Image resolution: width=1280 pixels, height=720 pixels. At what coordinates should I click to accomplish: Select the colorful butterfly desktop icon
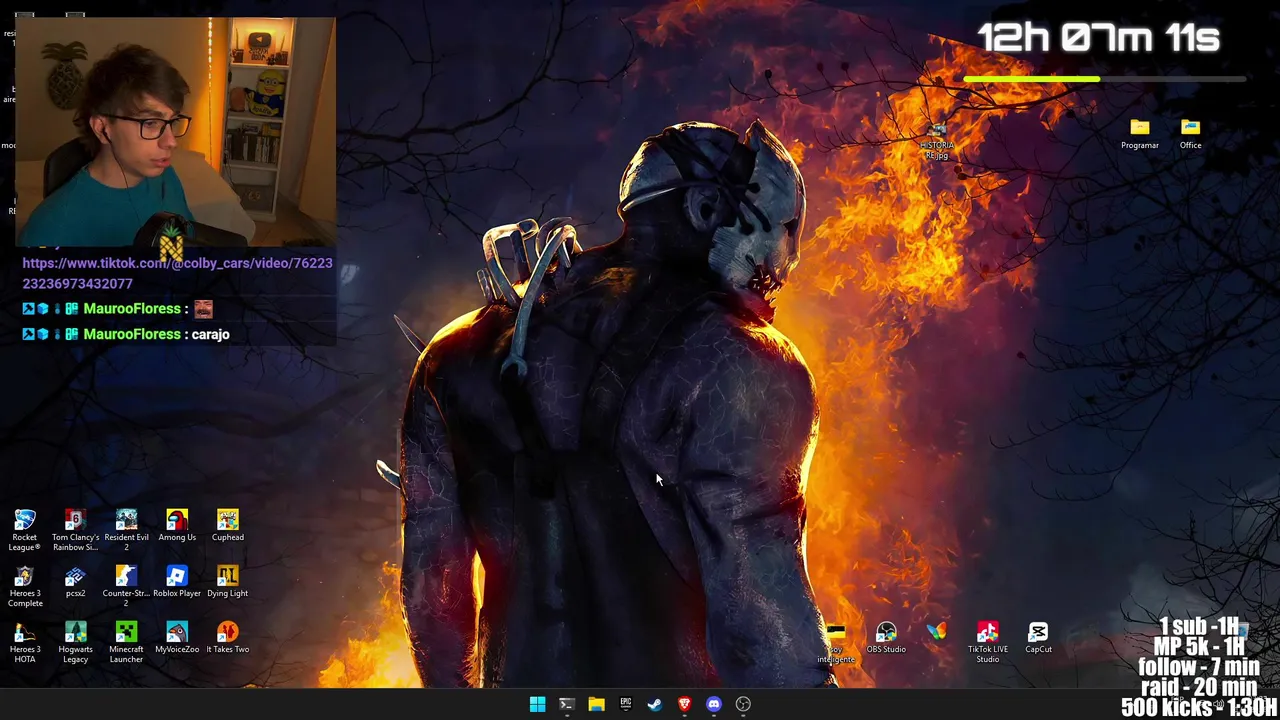936,632
